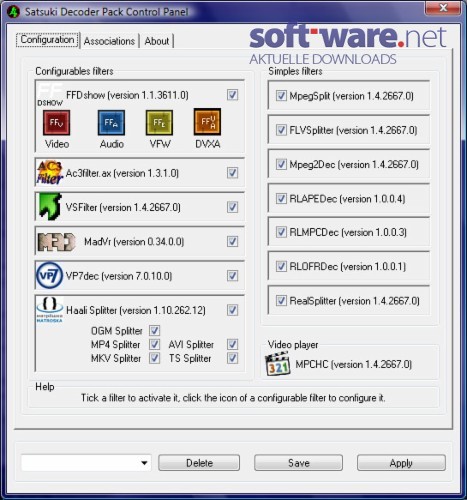Toggle the OGM Splitter checkbox
This screenshot has width=467, height=500.
[x=154, y=331]
